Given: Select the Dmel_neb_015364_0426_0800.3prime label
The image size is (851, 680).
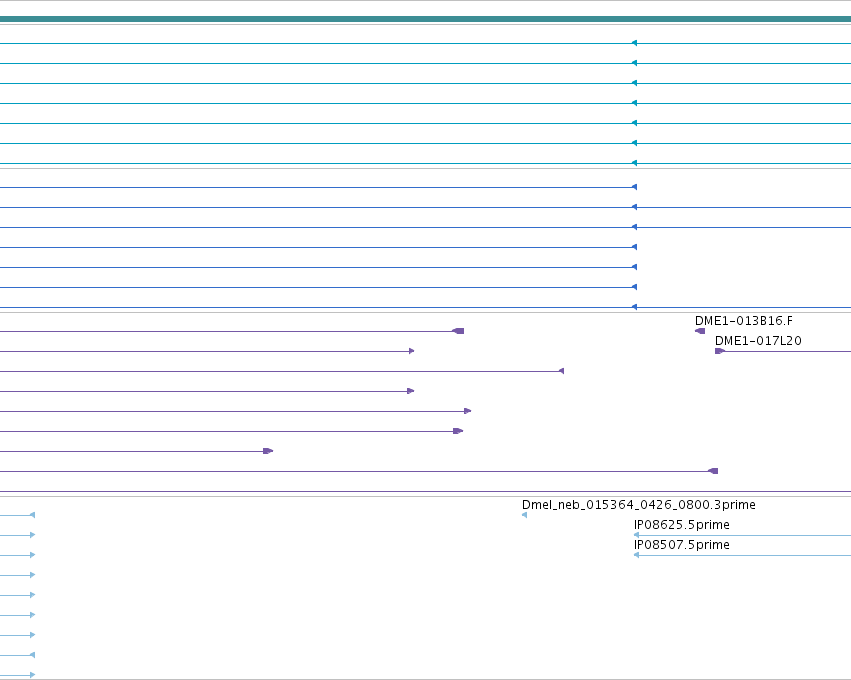Looking at the screenshot, I should pyautogui.click(x=638, y=505).
